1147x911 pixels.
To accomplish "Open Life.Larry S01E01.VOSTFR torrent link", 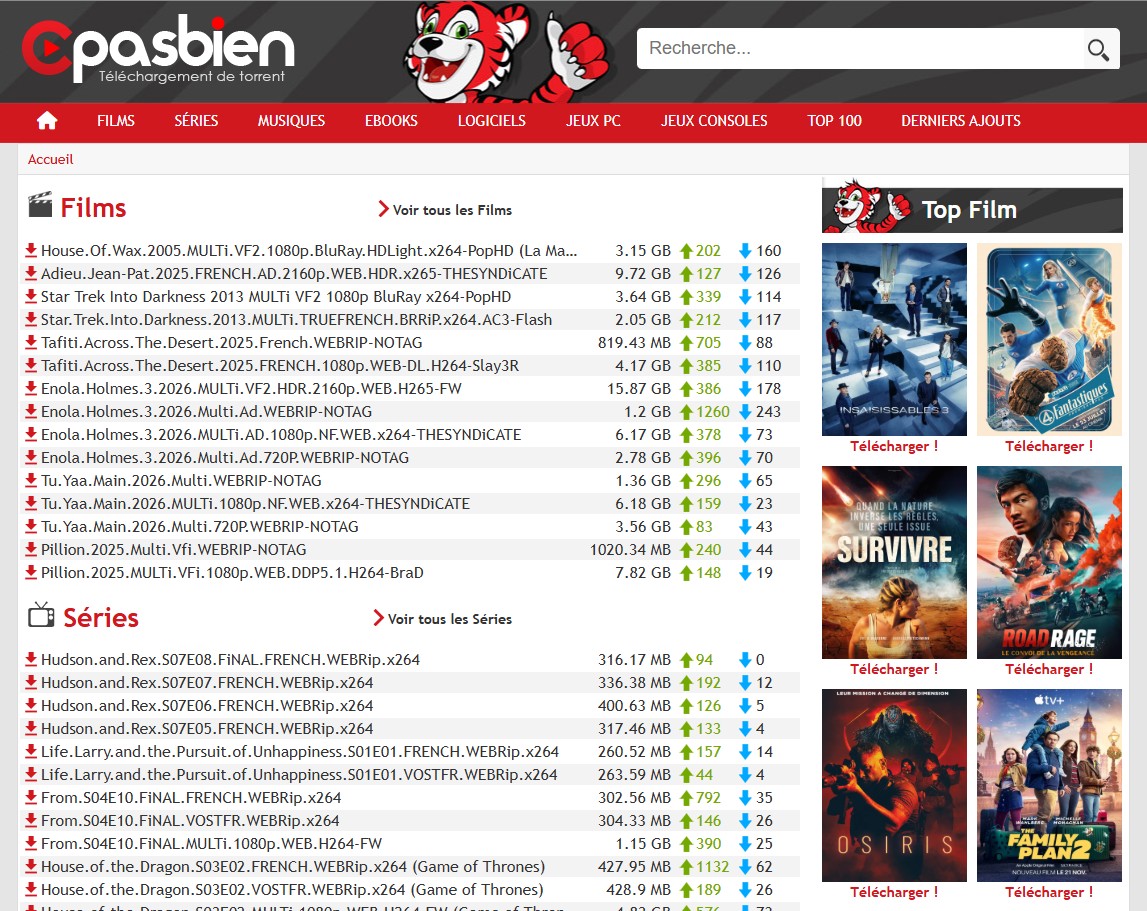I will tap(299, 775).
